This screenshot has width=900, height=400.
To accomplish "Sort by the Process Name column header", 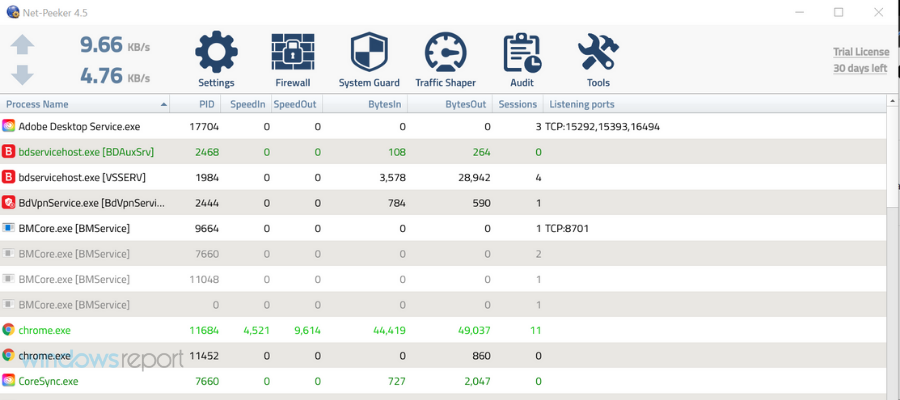I will 86,104.
